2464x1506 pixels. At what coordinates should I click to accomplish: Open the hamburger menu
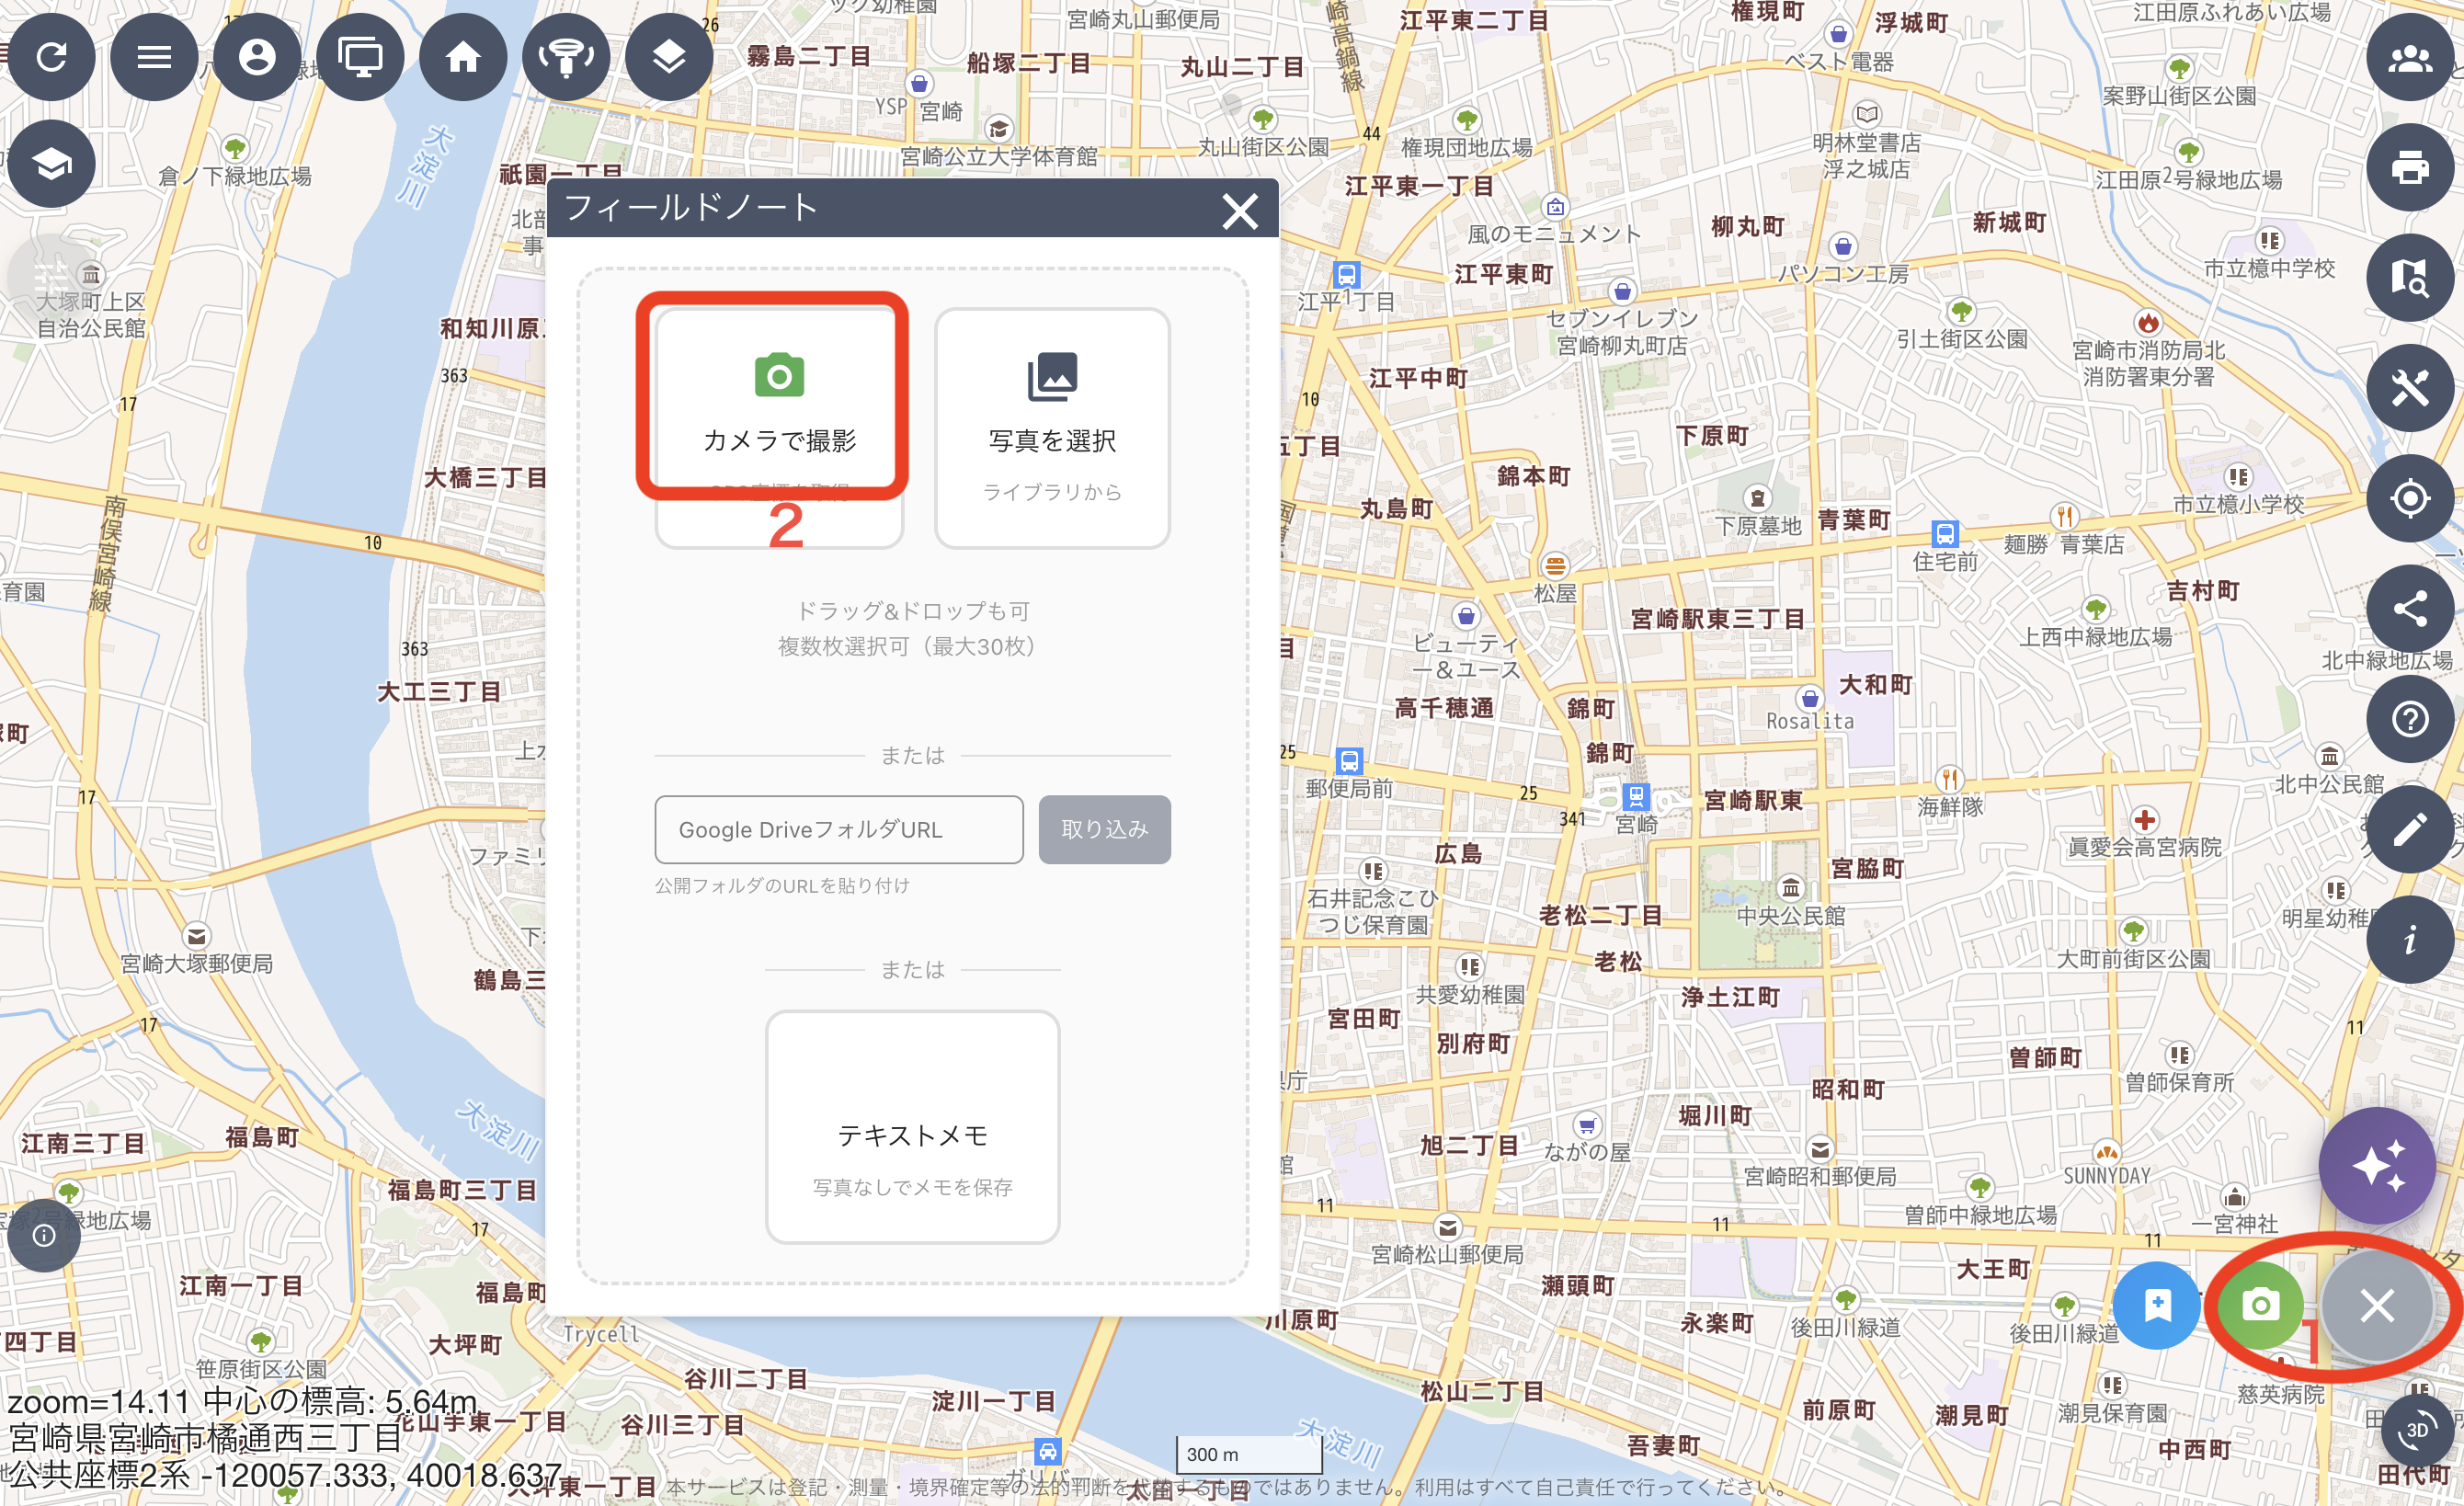click(154, 57)
